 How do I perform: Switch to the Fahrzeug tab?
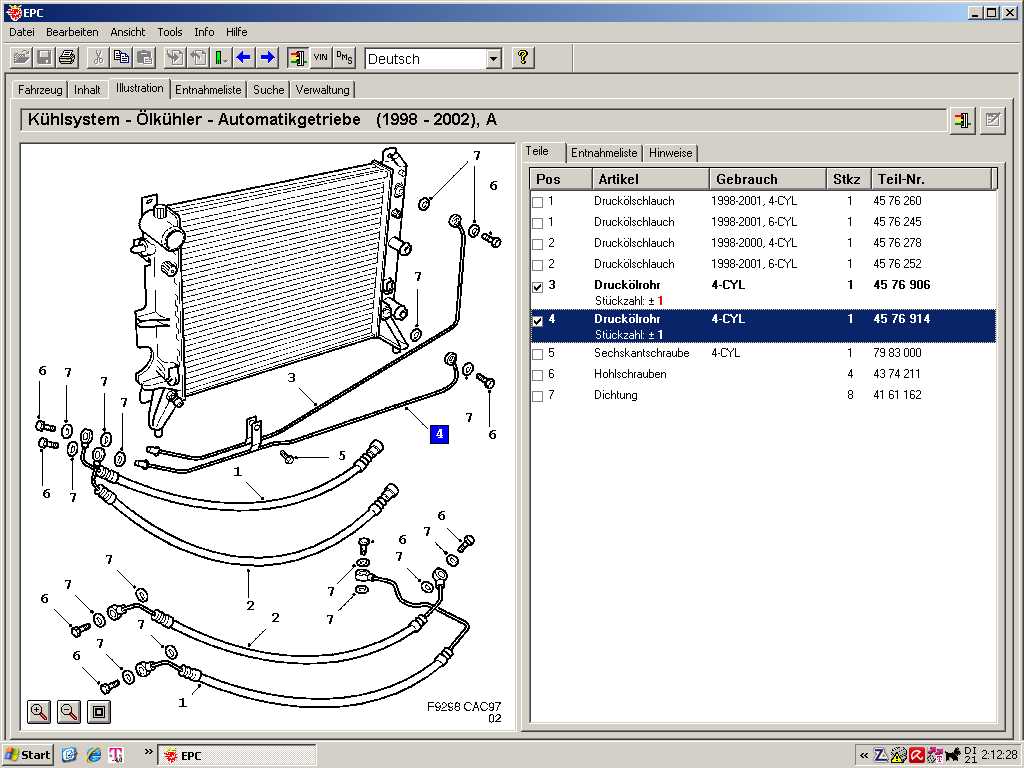pos(40,90)
